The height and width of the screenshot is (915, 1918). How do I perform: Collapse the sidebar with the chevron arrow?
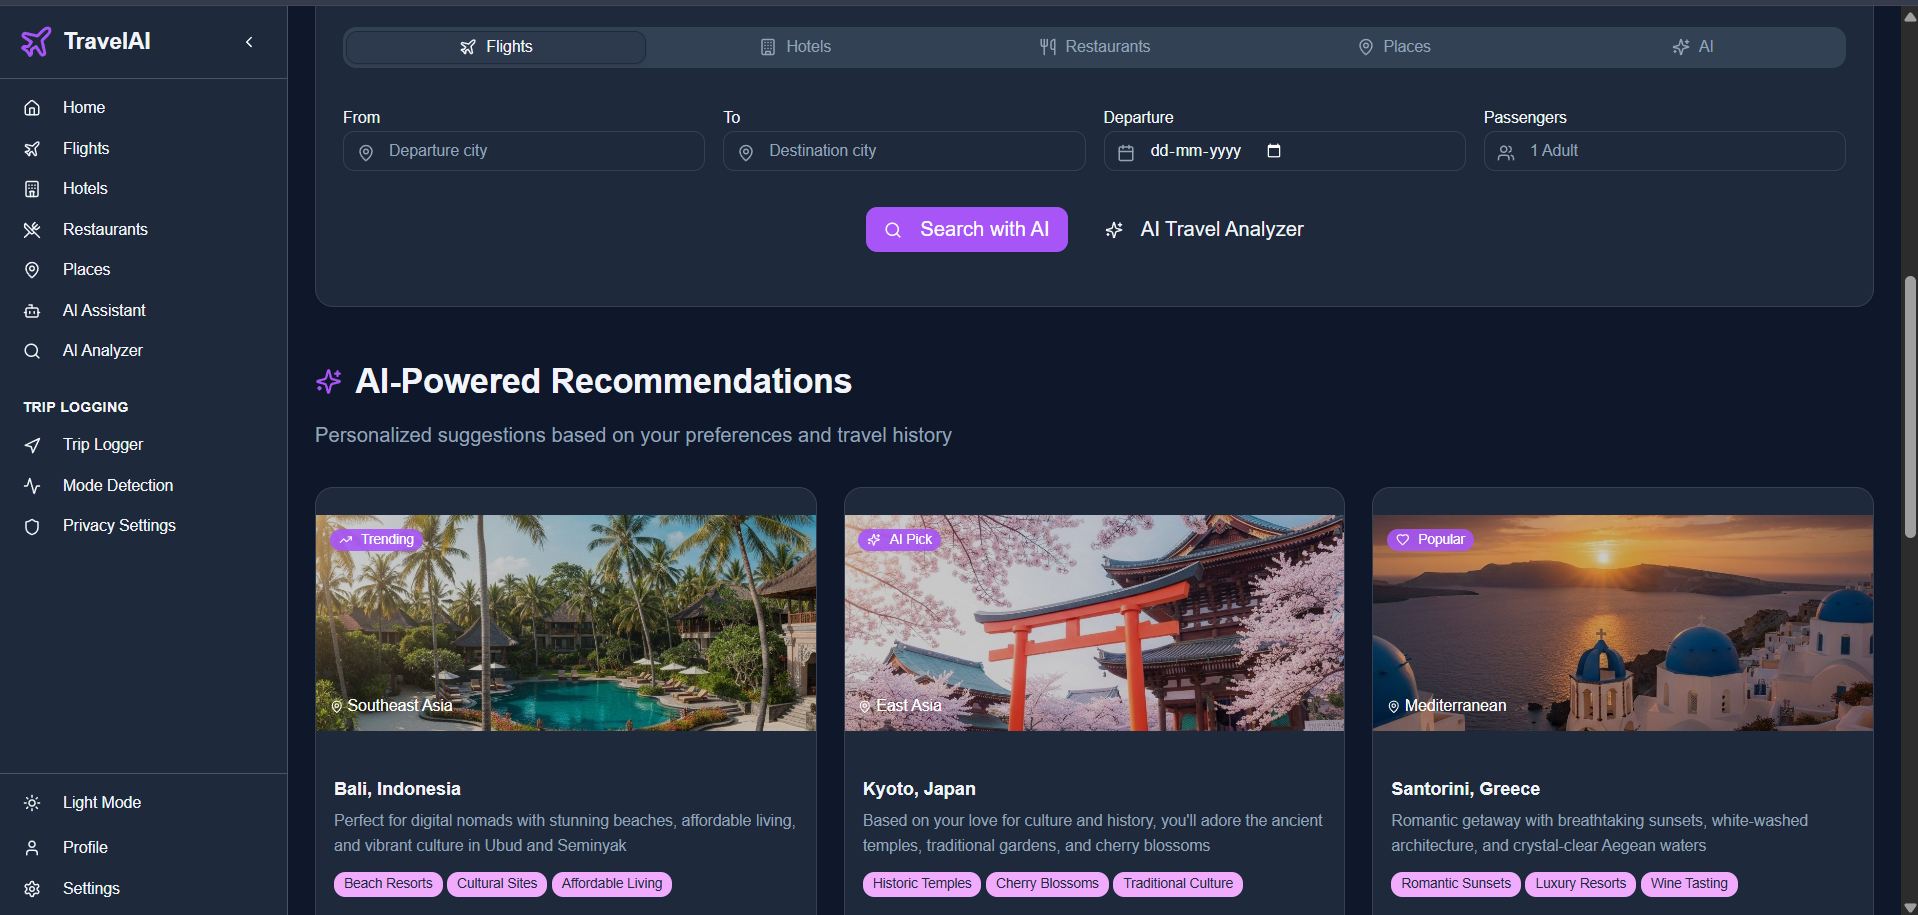click(x=249, y=41)
